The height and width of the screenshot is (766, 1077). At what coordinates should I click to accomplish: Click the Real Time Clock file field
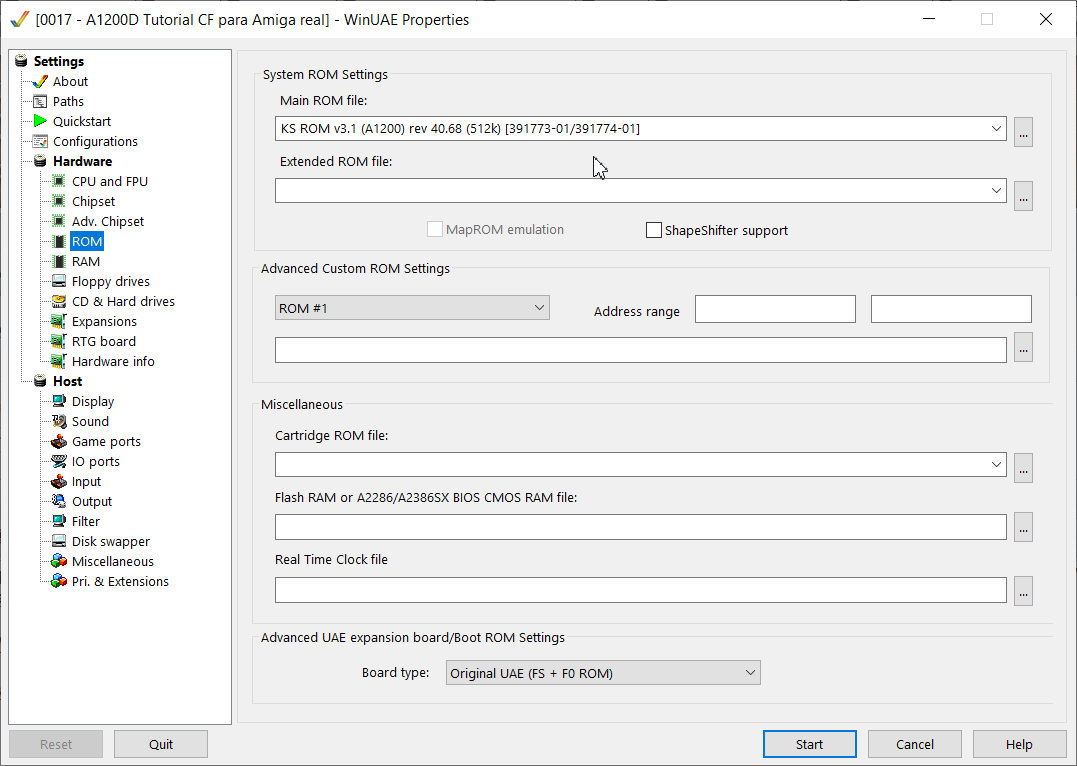pyautogui.click(x=640, y=589)
